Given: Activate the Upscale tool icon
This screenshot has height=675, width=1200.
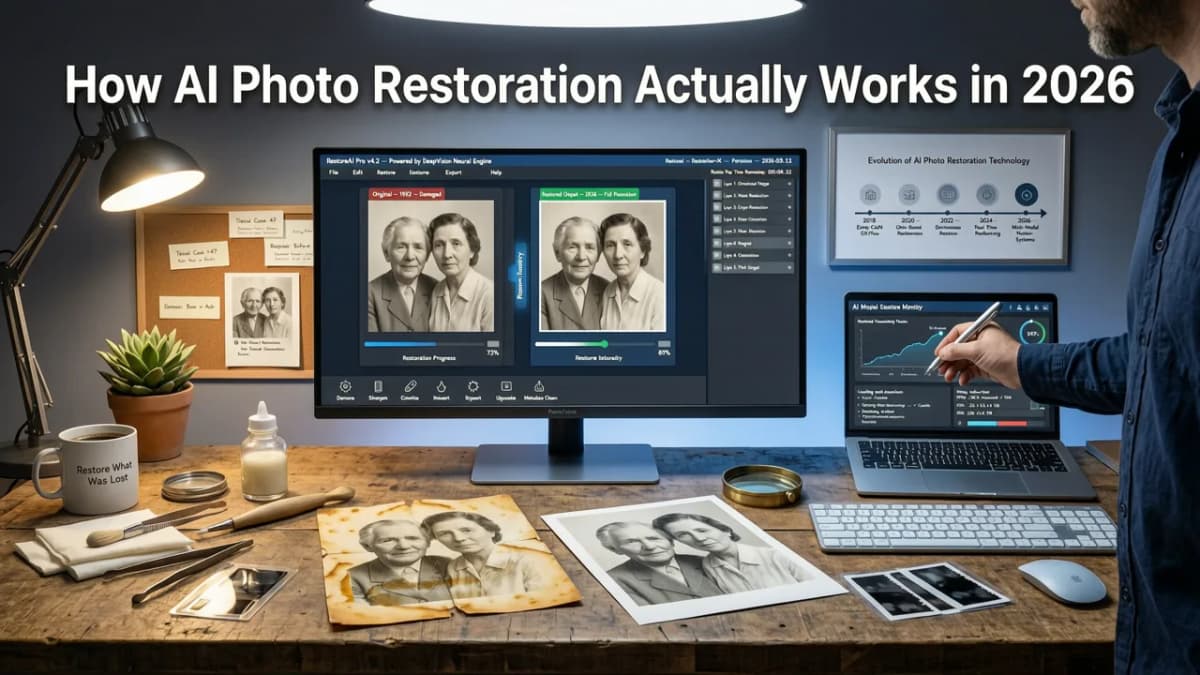Looking at the screenshot, I should [506, 386].
